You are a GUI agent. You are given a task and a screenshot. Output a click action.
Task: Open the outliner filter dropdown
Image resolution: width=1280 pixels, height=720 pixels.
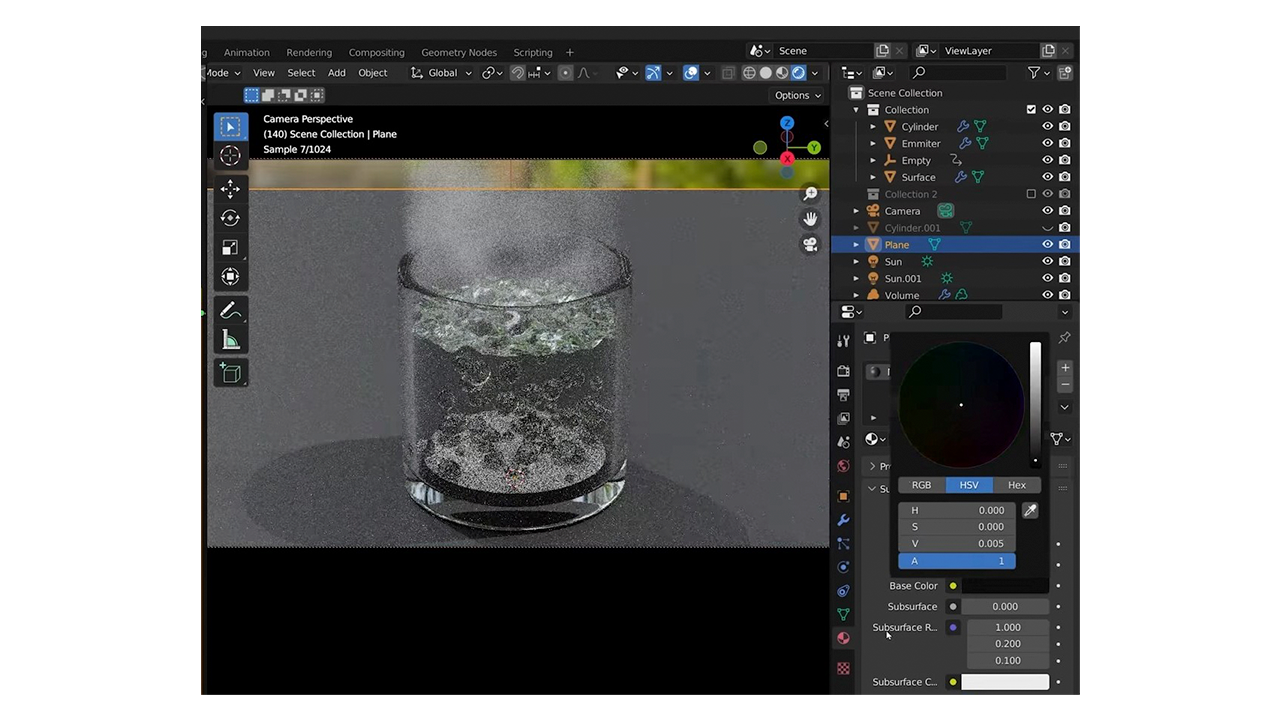1037,72
